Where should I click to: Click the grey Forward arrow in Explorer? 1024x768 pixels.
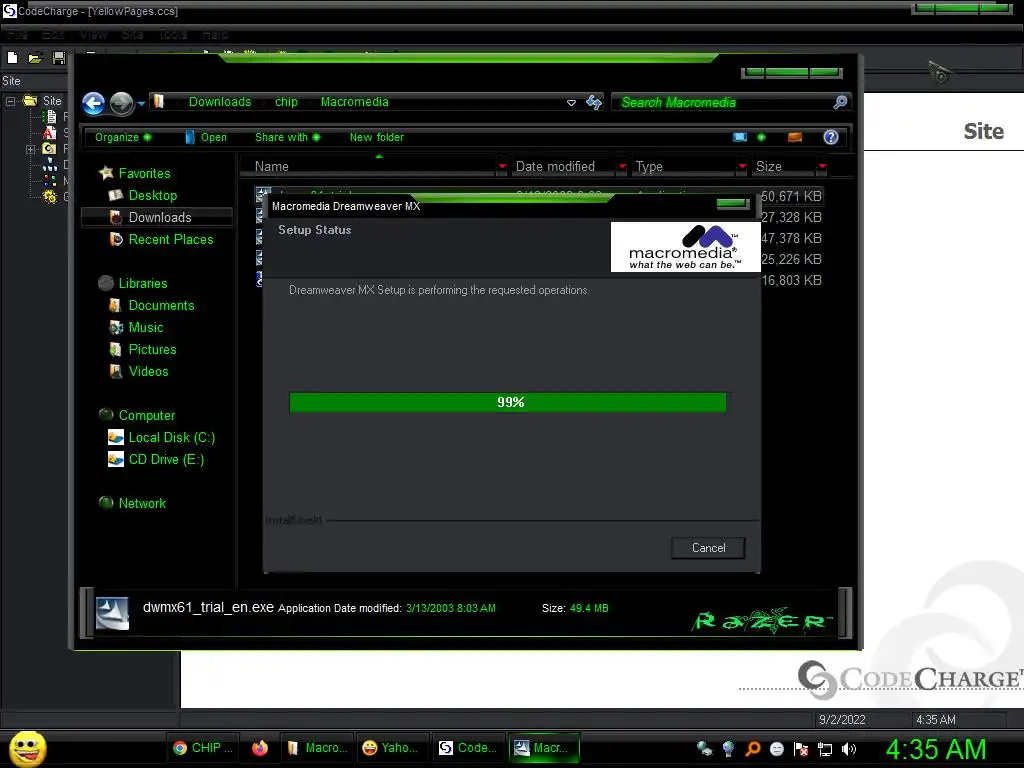(121, 103)
